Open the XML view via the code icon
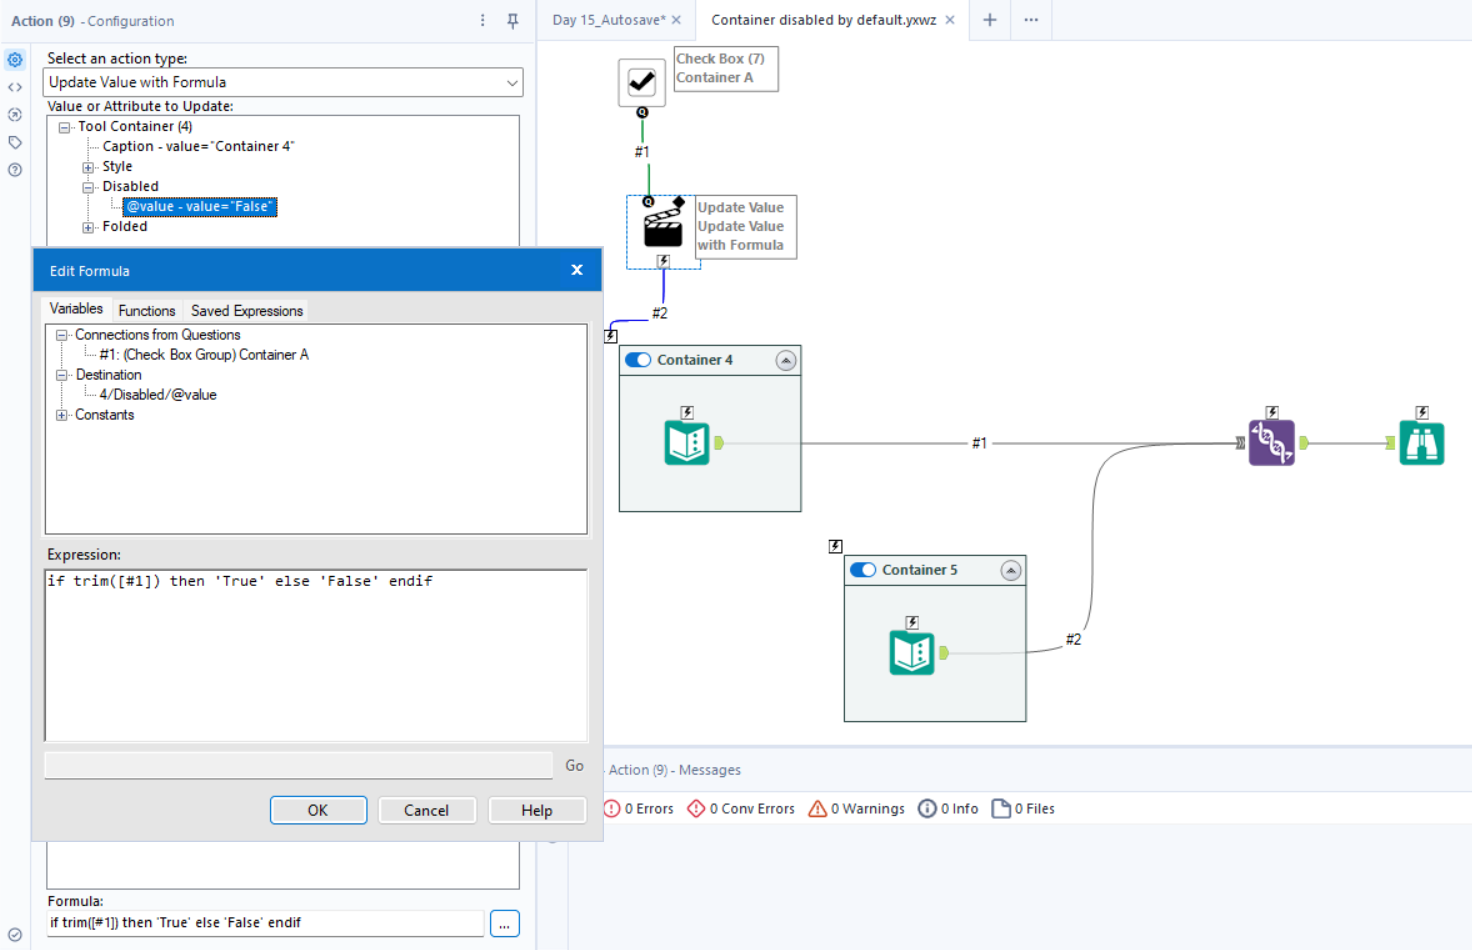 point(14,87)
